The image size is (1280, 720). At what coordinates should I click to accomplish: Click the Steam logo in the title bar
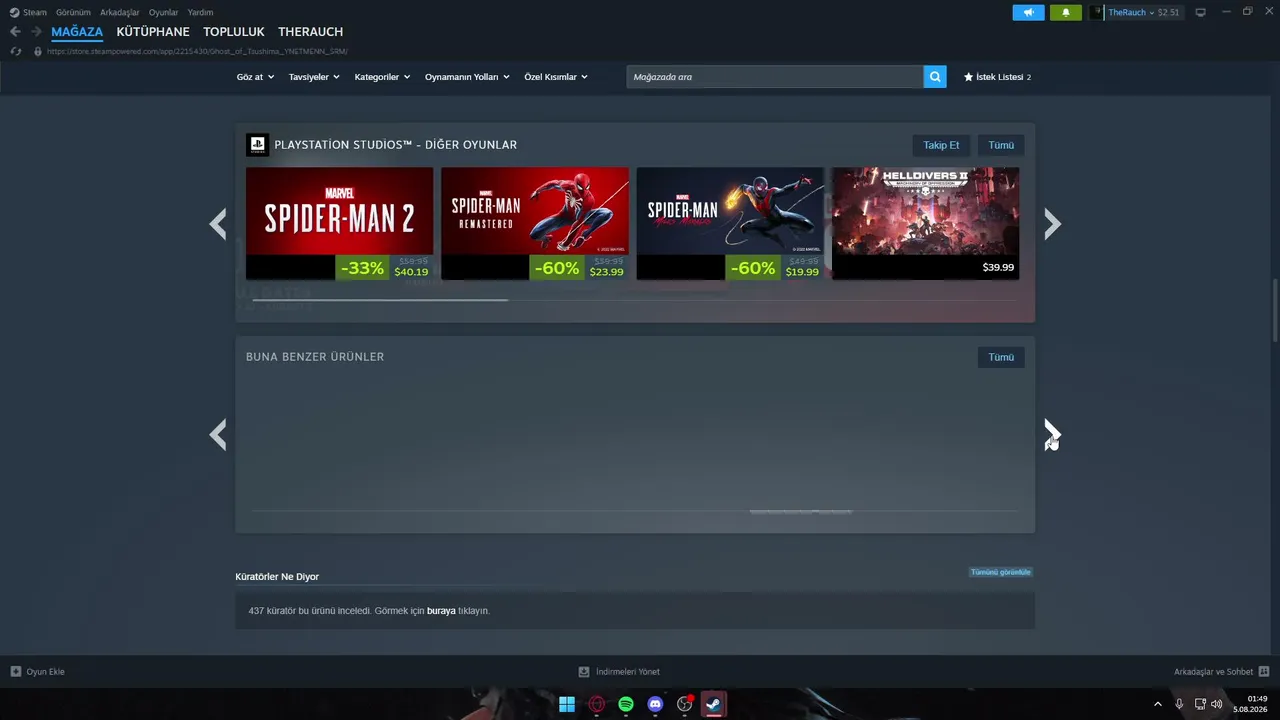tap(14, 12)
